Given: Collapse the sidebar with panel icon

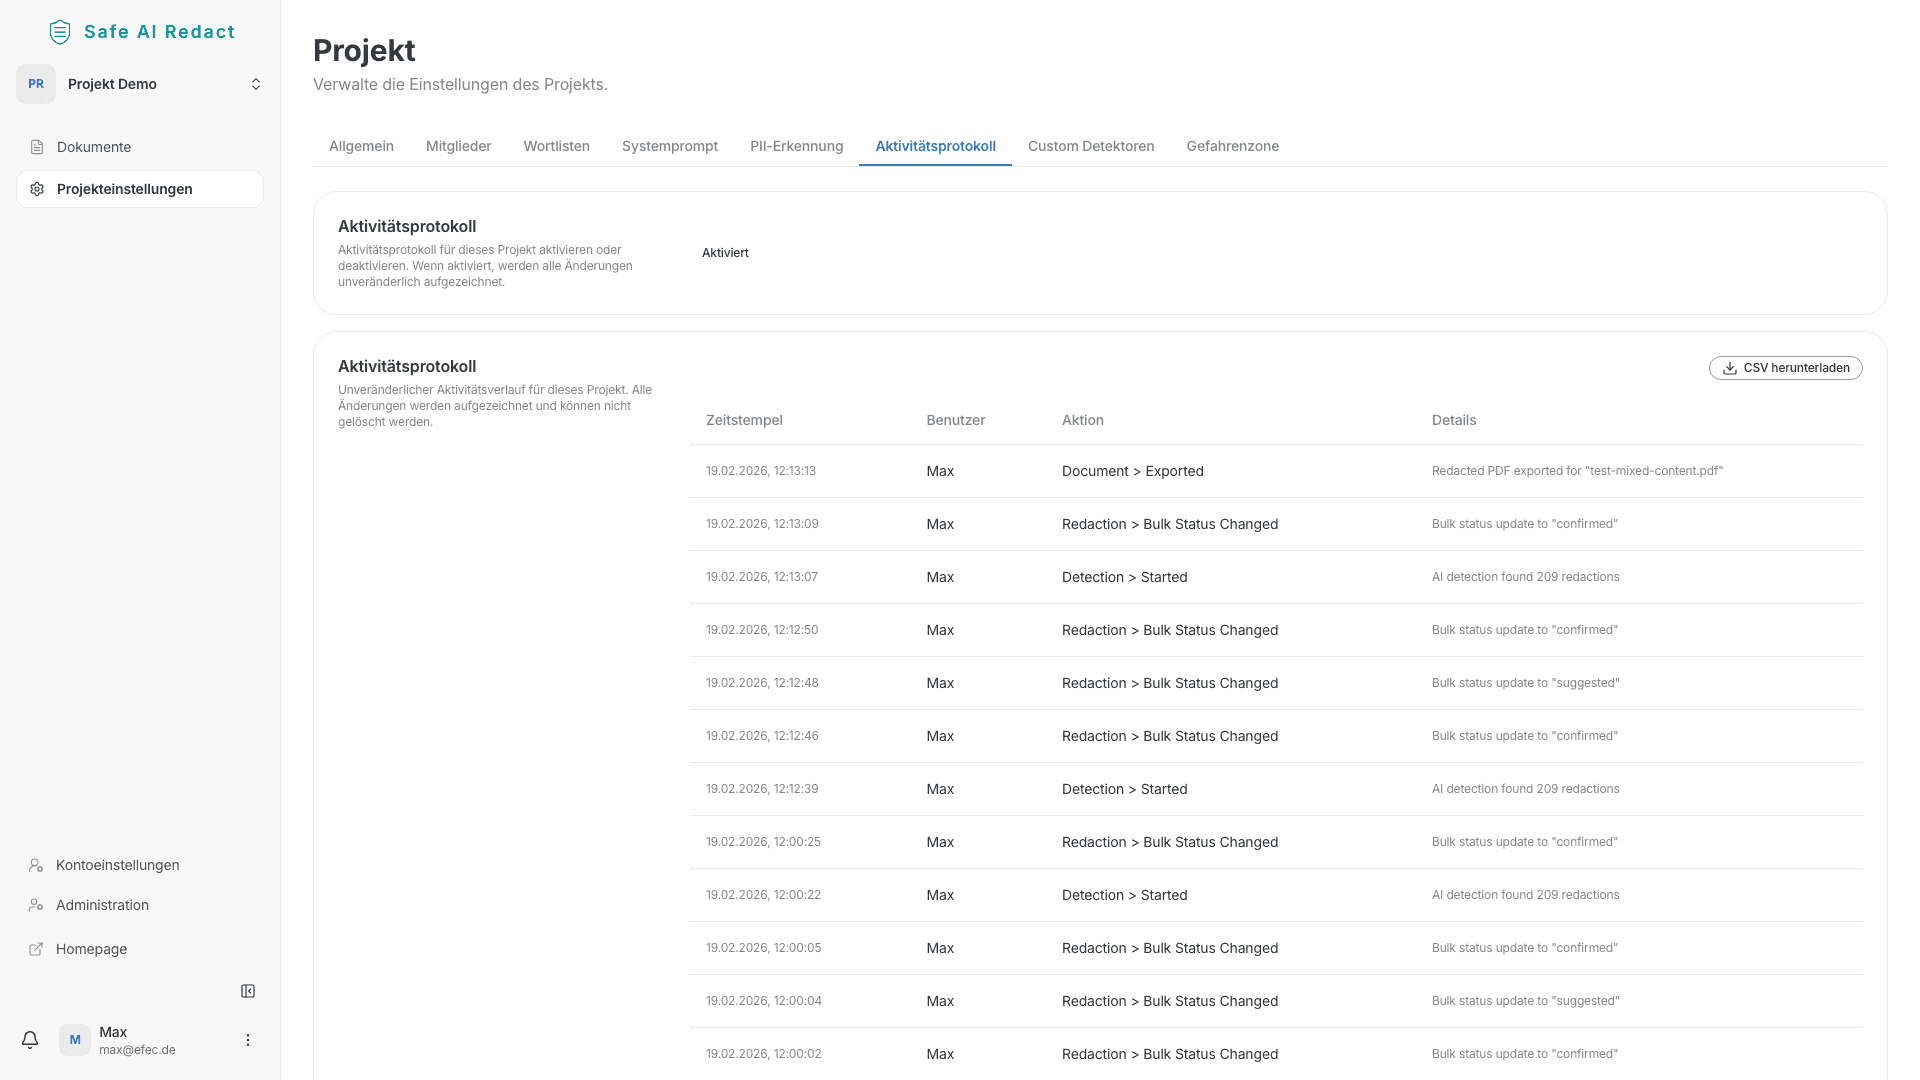Looking at the screenshot, I should pos(248,991).
